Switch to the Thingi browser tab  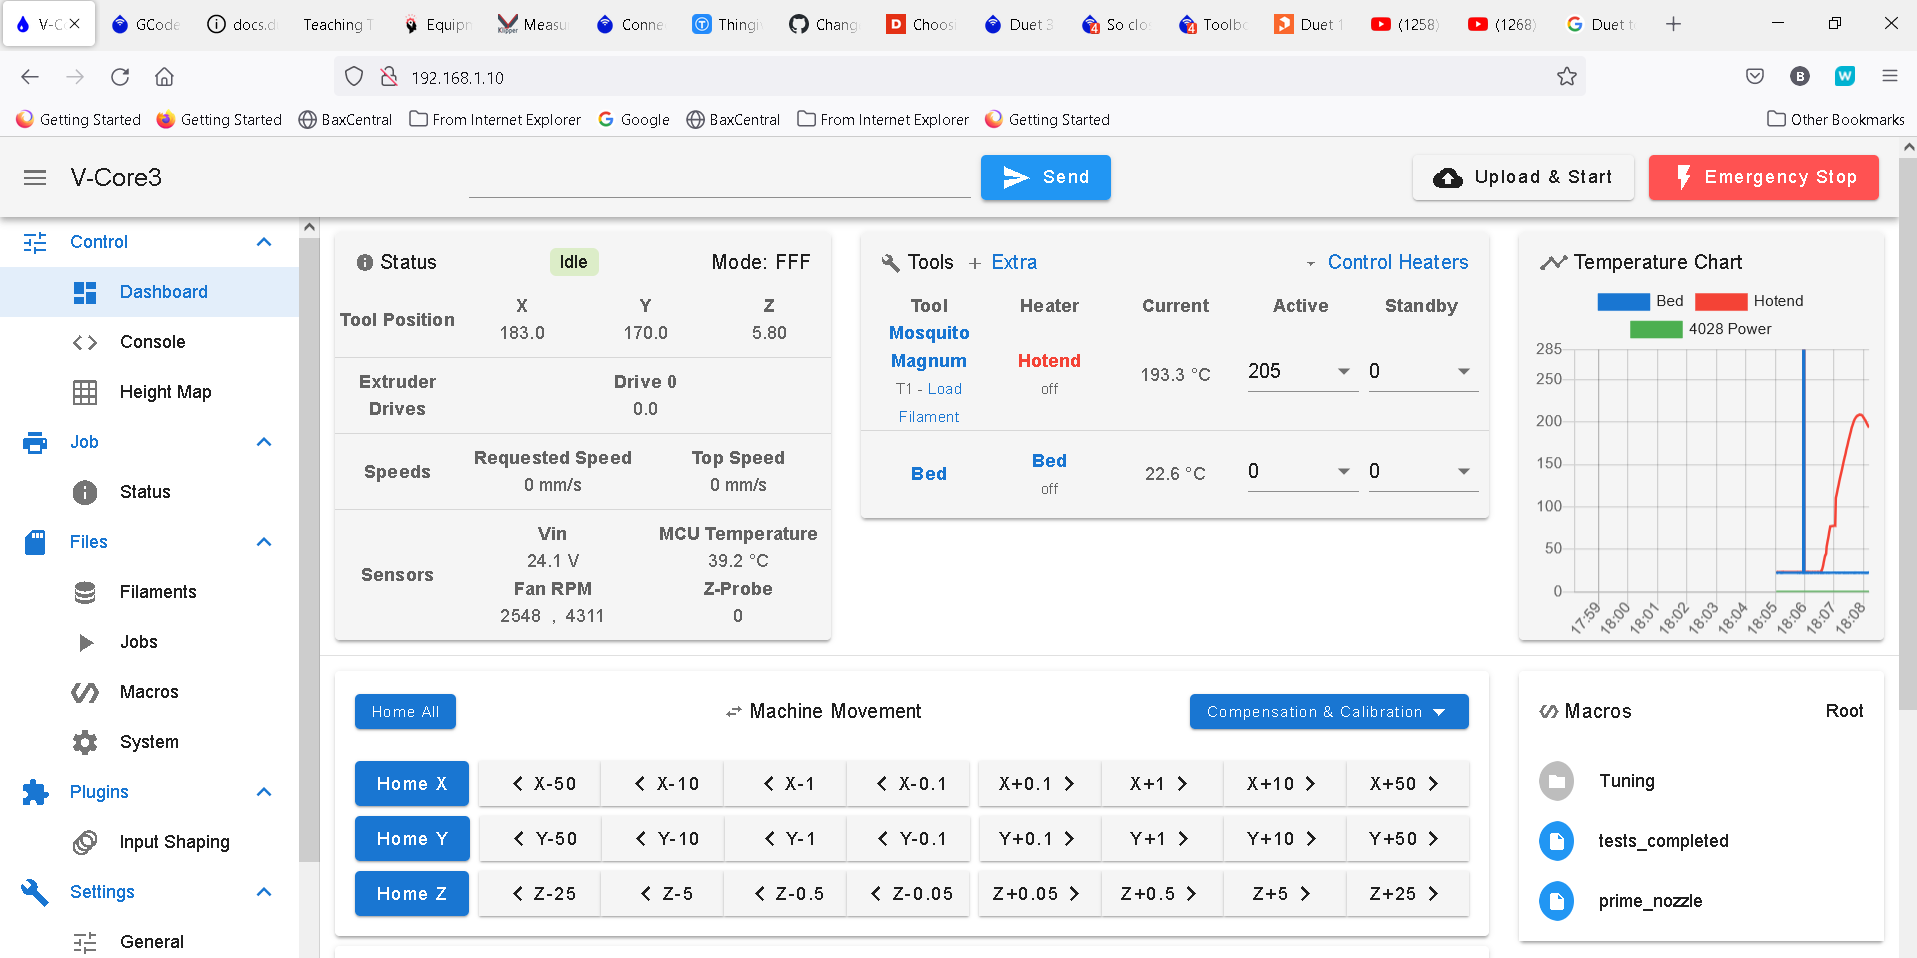727,24
